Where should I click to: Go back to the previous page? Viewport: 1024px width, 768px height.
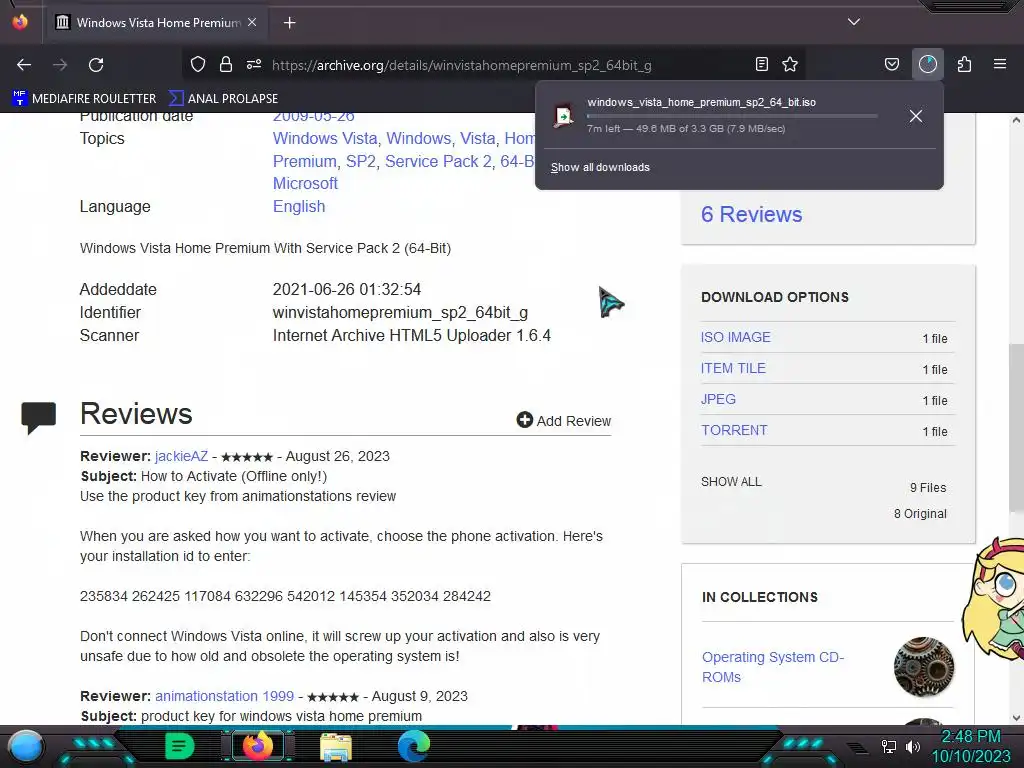pos(24,65)
